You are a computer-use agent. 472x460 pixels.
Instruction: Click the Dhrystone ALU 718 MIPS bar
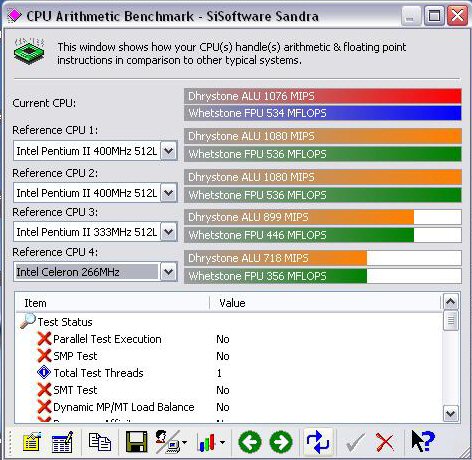tap(323, 258)
